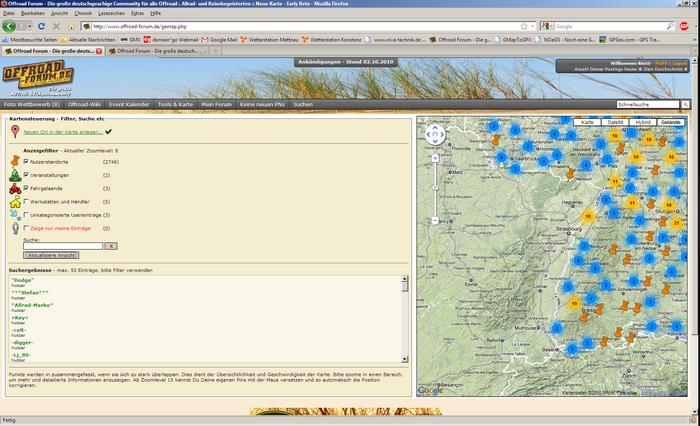Open Offroad-Wiki in the navbar
This screenshot has height=426, width=700.
(x=84, y=104)
